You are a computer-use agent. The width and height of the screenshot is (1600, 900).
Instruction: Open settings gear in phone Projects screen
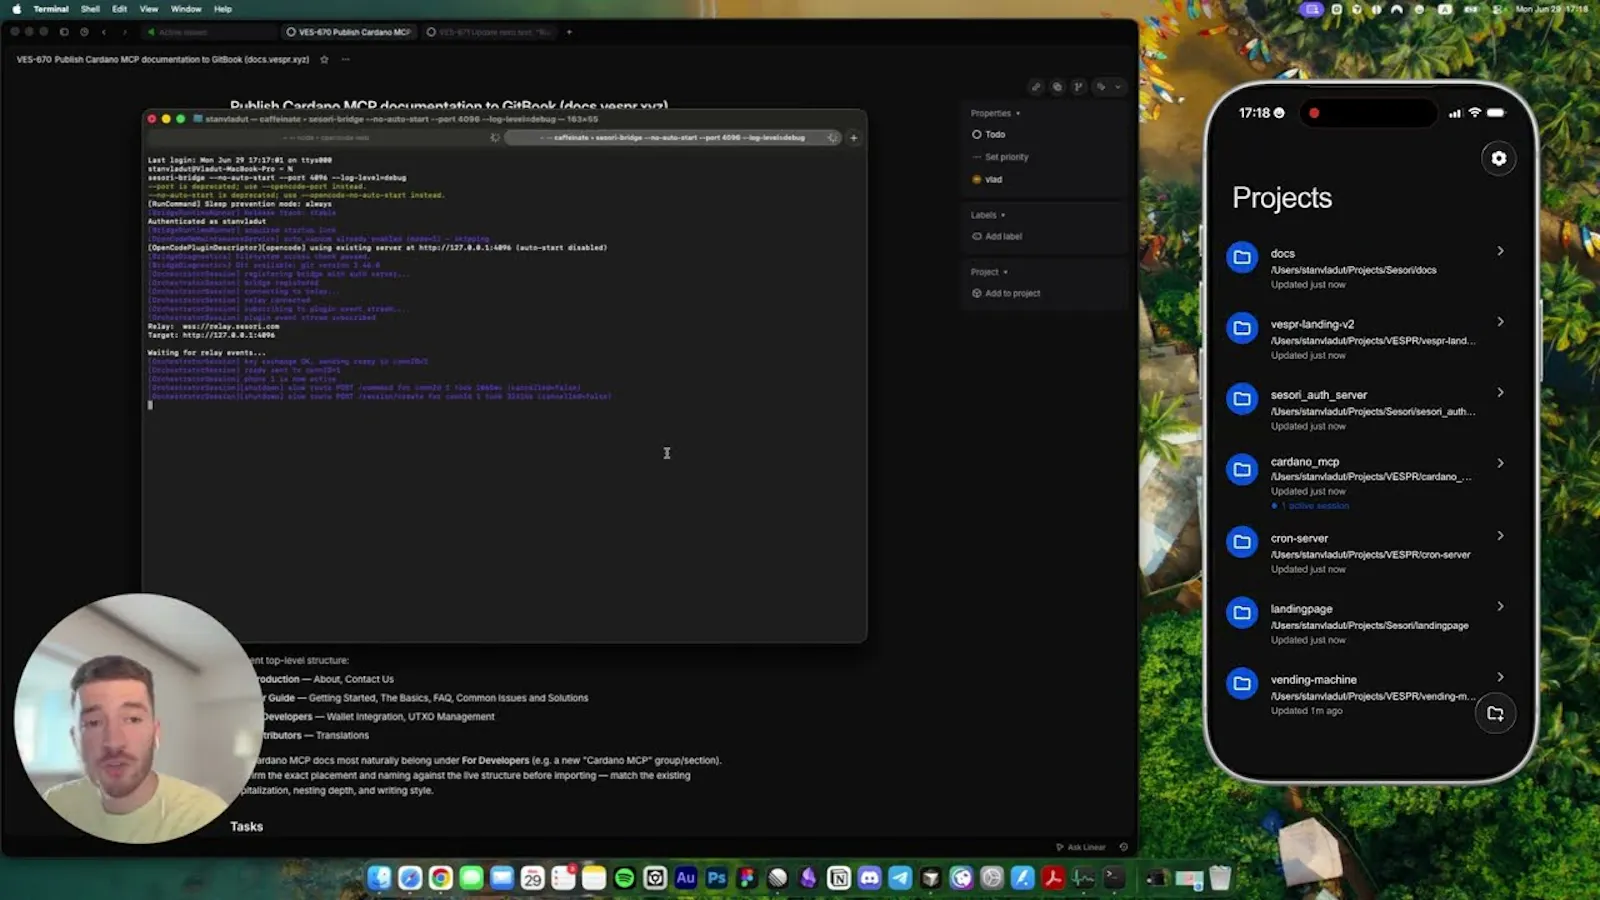click(1498, 158)
